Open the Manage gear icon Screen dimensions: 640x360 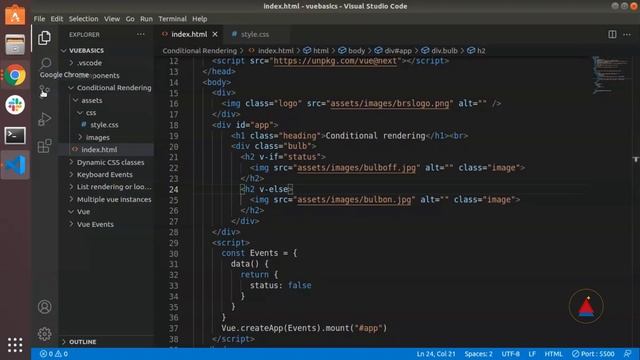point(44,334)
